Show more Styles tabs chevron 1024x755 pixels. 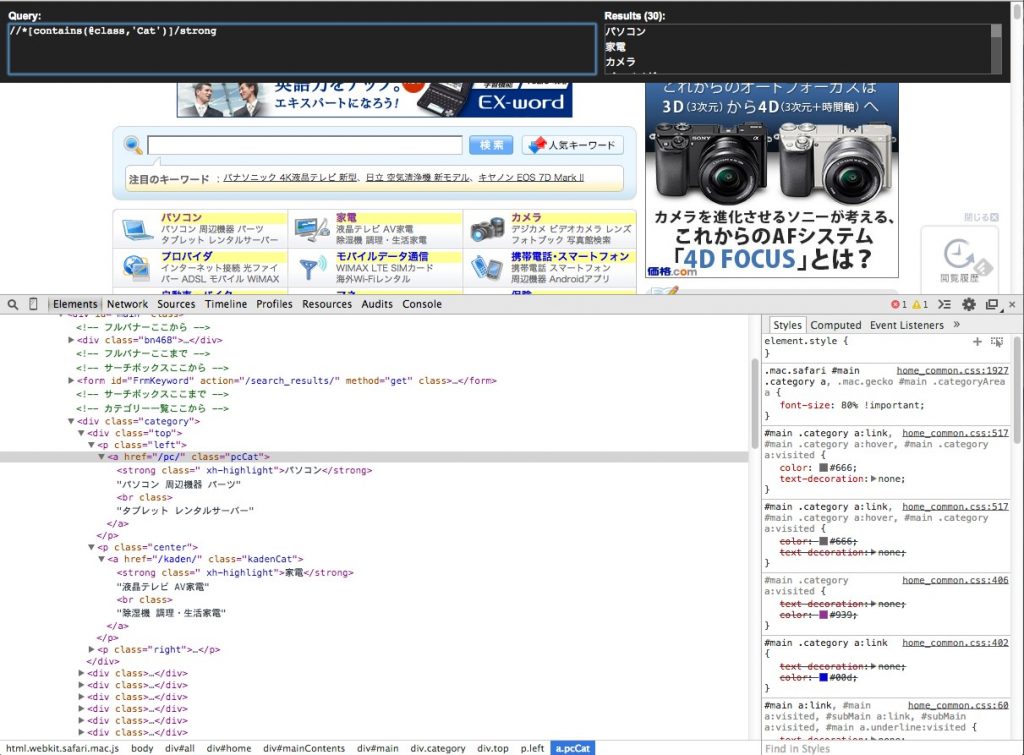click(x=957, y=325)
